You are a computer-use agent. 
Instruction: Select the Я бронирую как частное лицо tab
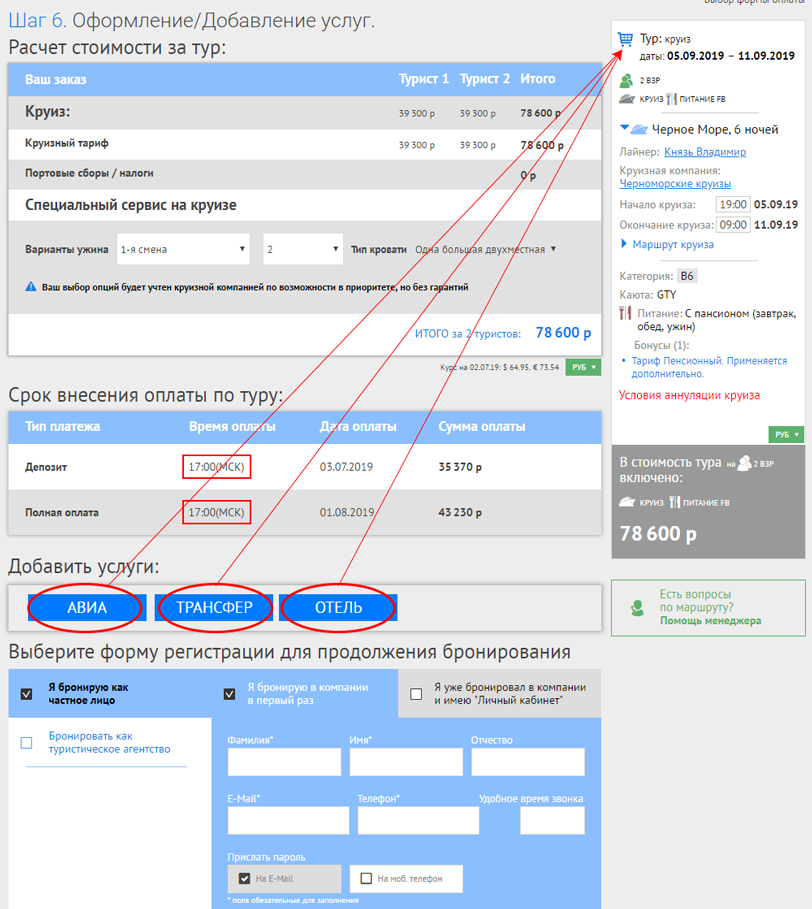27,693
